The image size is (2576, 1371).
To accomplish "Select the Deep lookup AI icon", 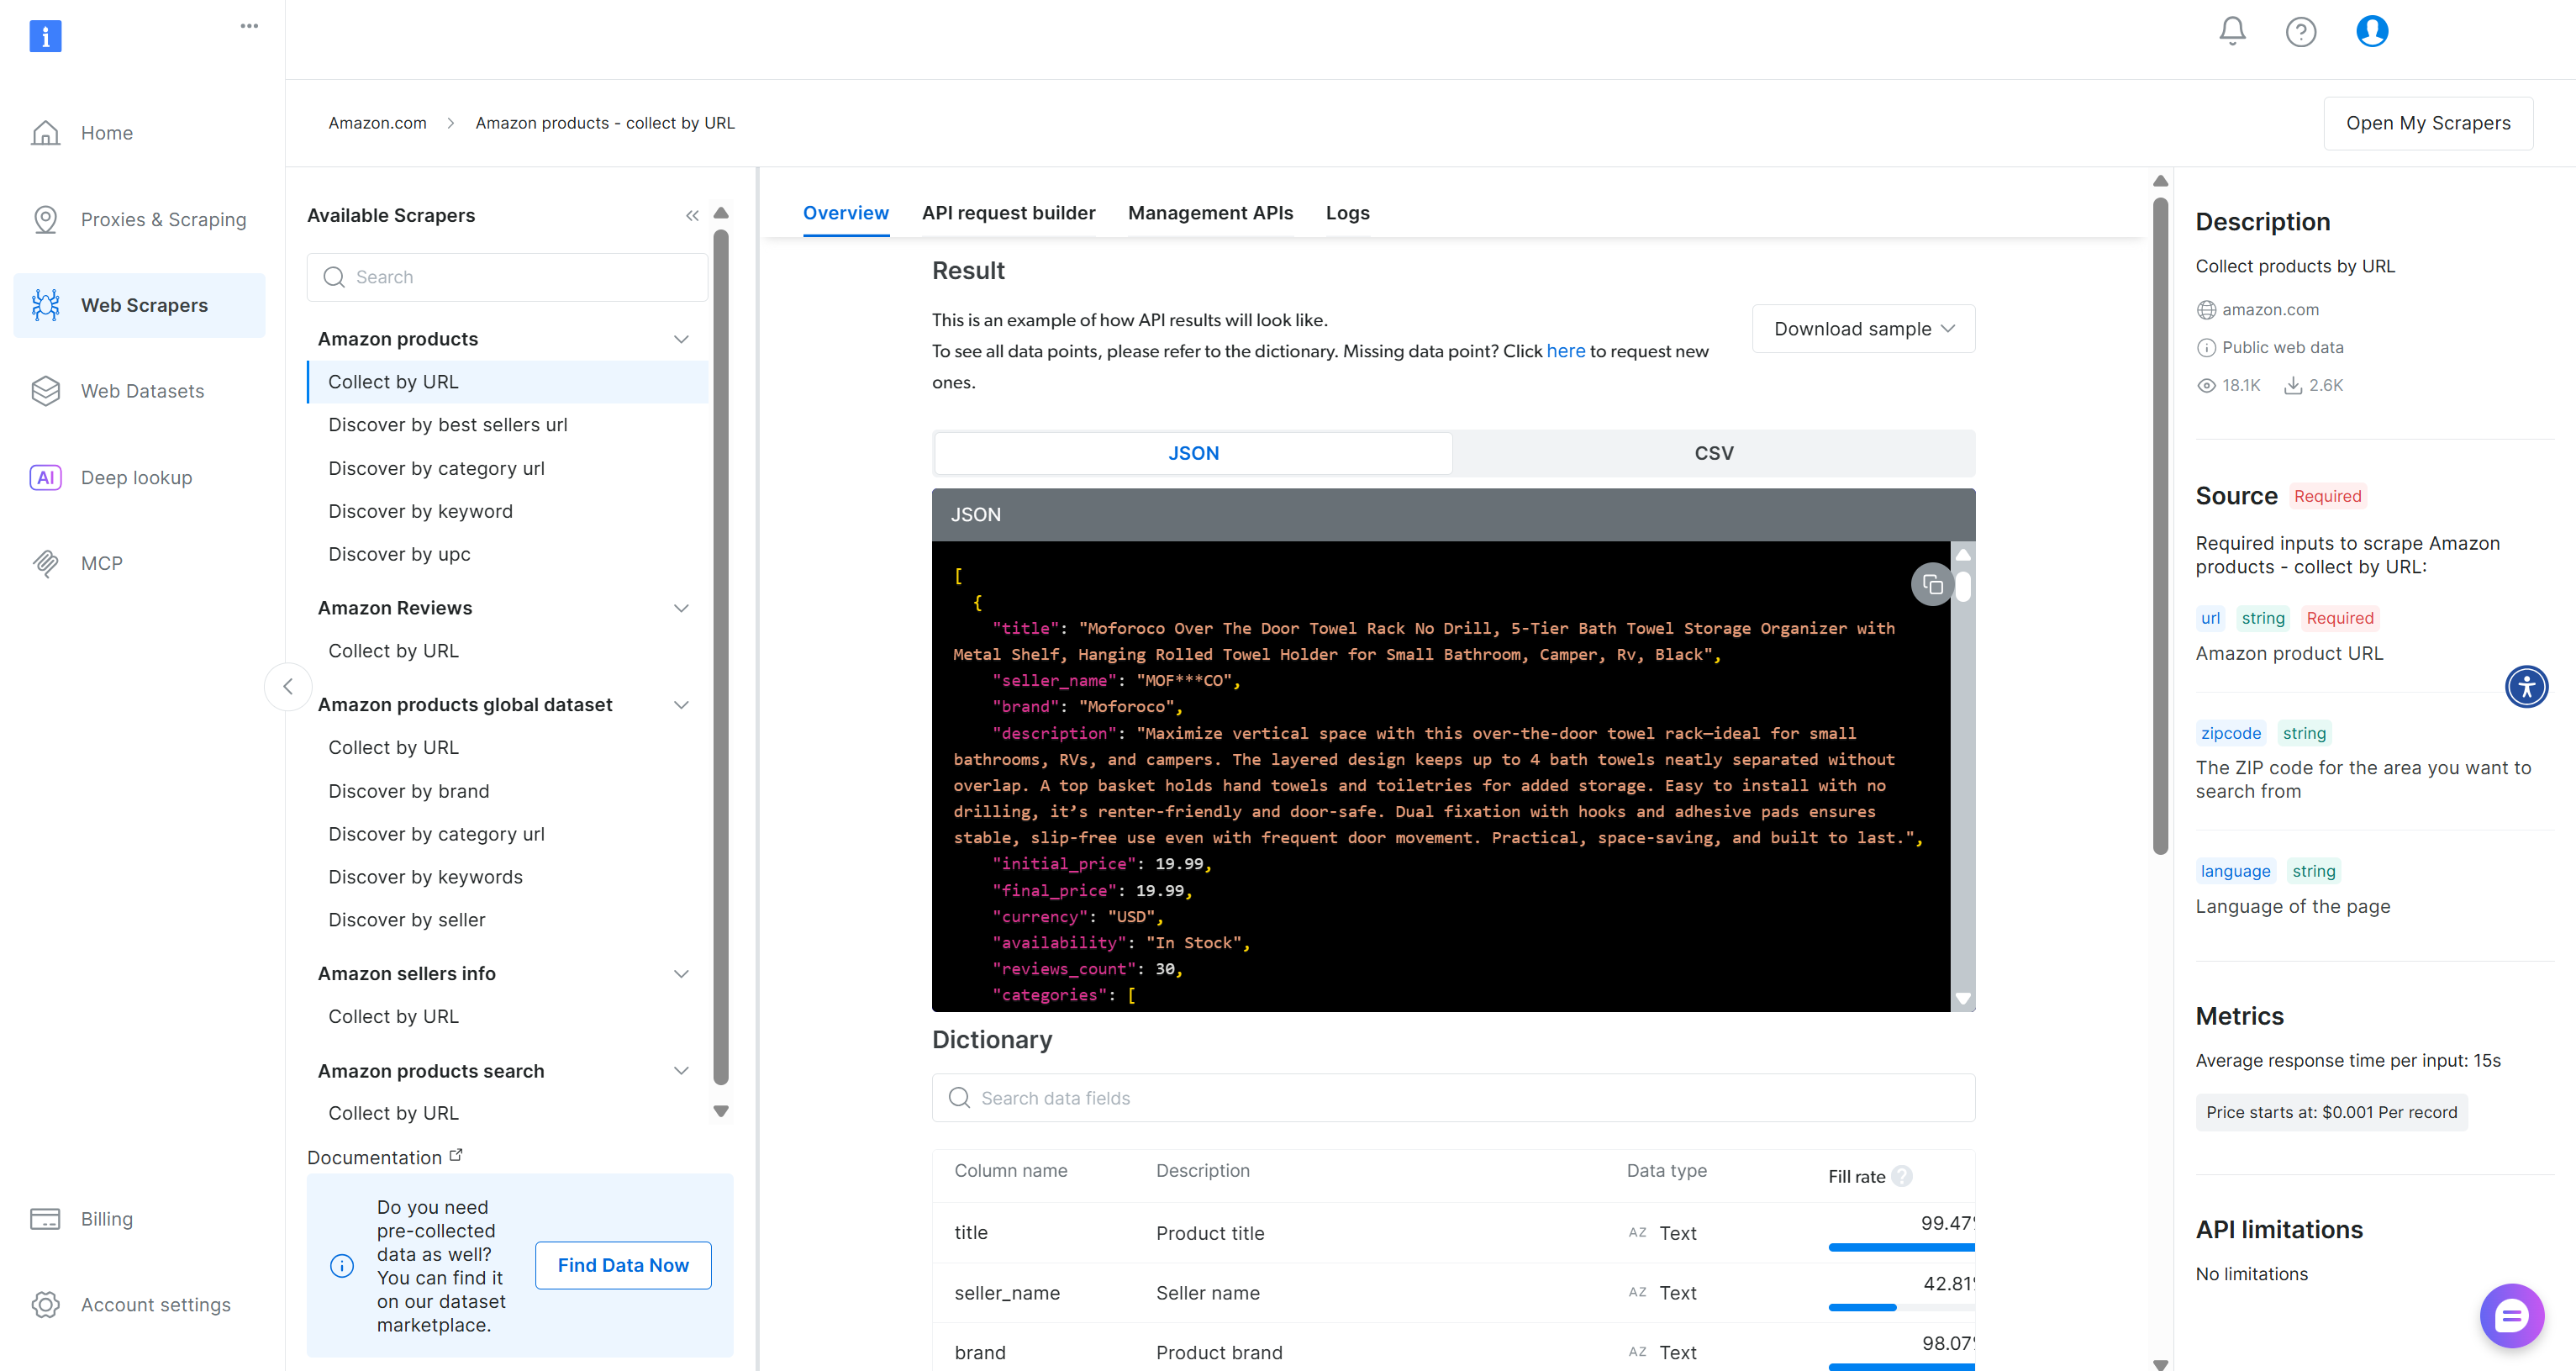I will coord(46,477).
